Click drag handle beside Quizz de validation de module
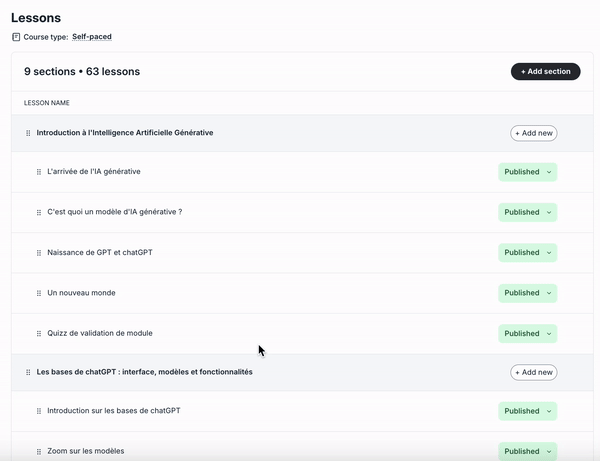Viewport: 600px width, 461px height. [39, 334]
